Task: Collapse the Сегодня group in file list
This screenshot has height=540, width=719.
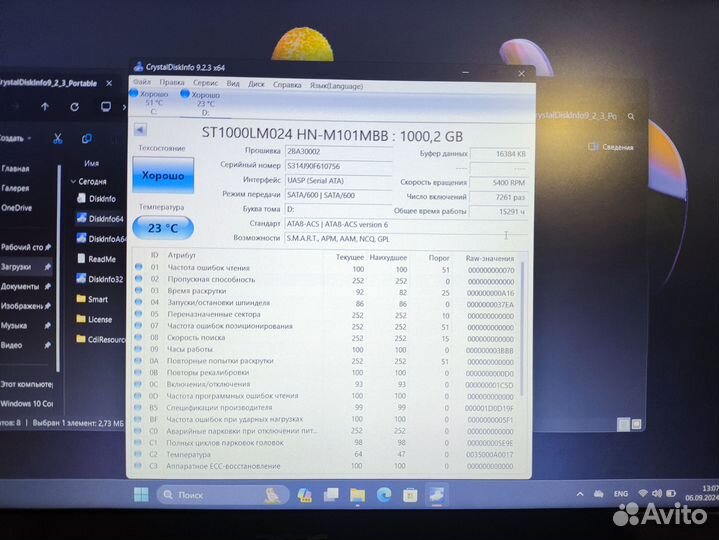Action: (74, 182)
